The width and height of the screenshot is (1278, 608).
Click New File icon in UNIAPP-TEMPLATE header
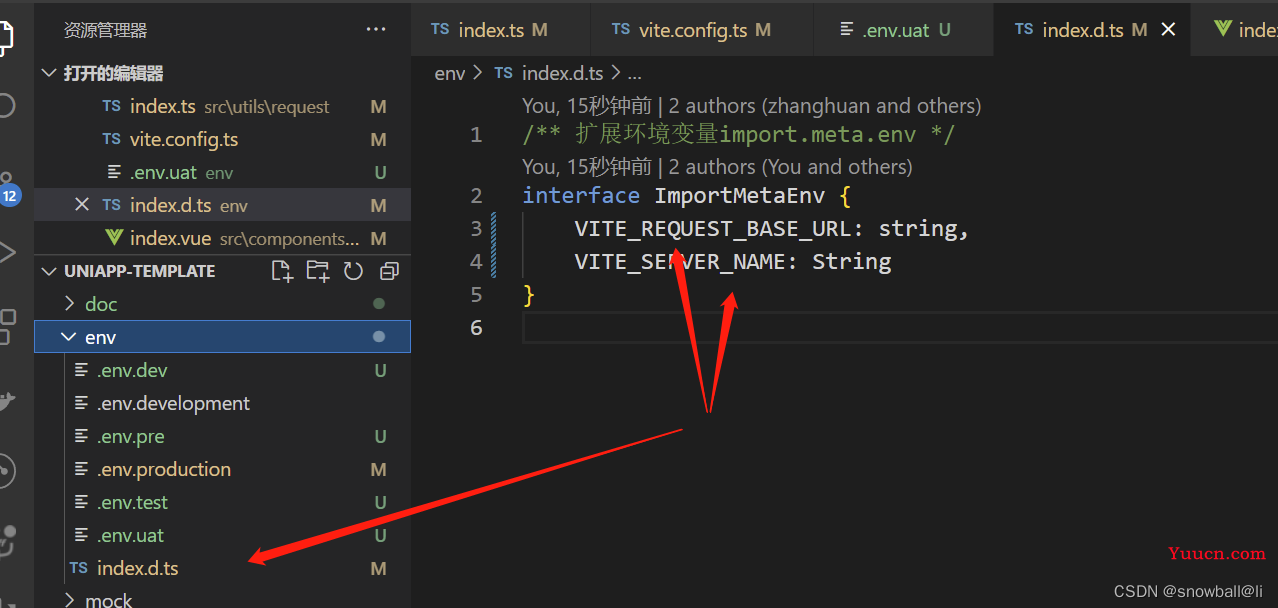click(282, 271)
